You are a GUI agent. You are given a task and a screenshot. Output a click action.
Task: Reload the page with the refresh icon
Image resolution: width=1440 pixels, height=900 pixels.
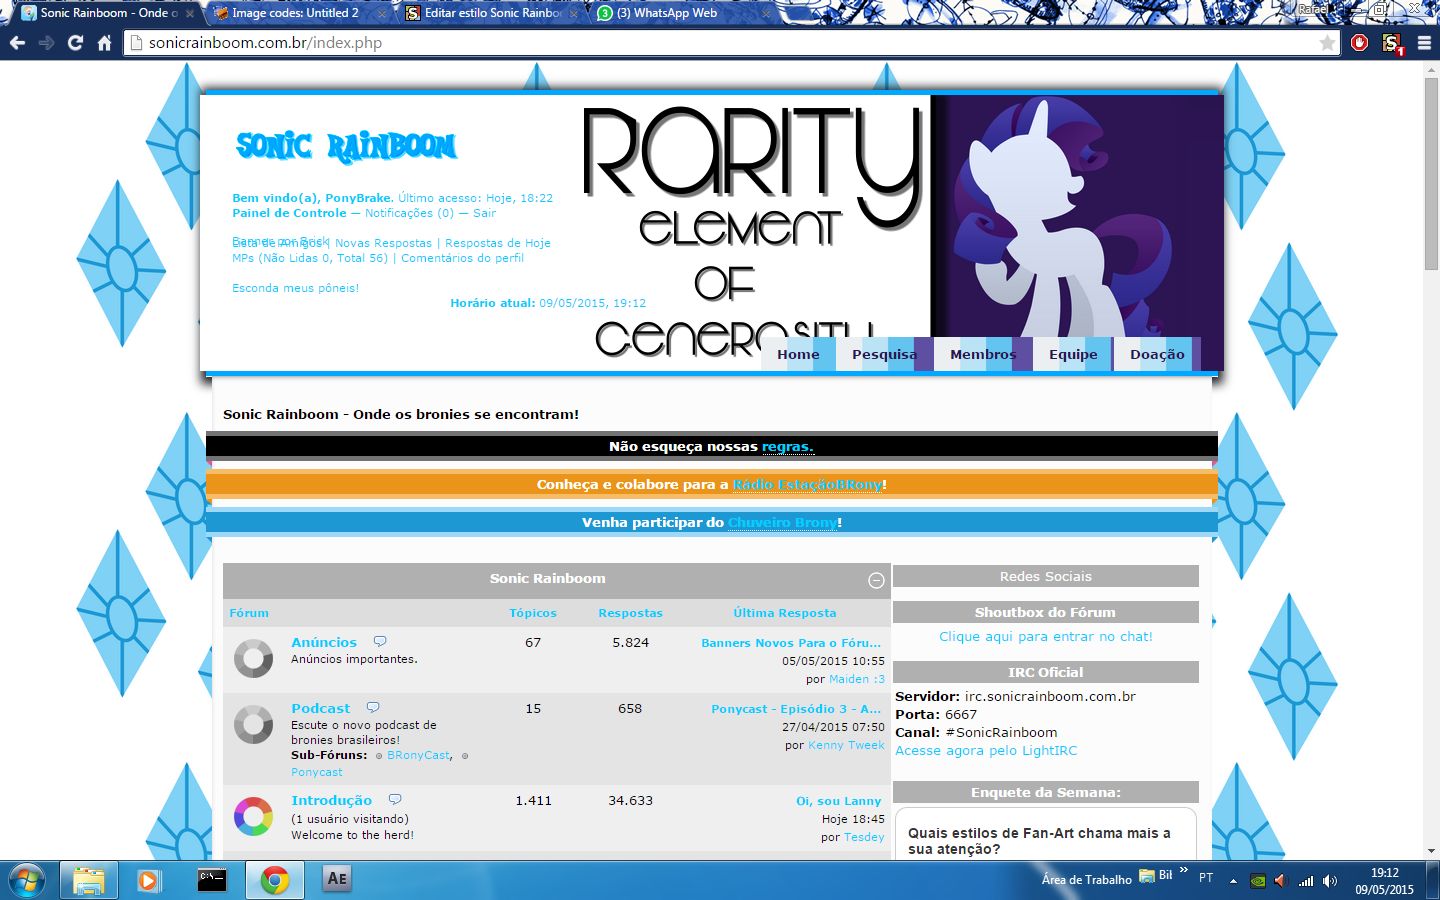coord(75,43)
